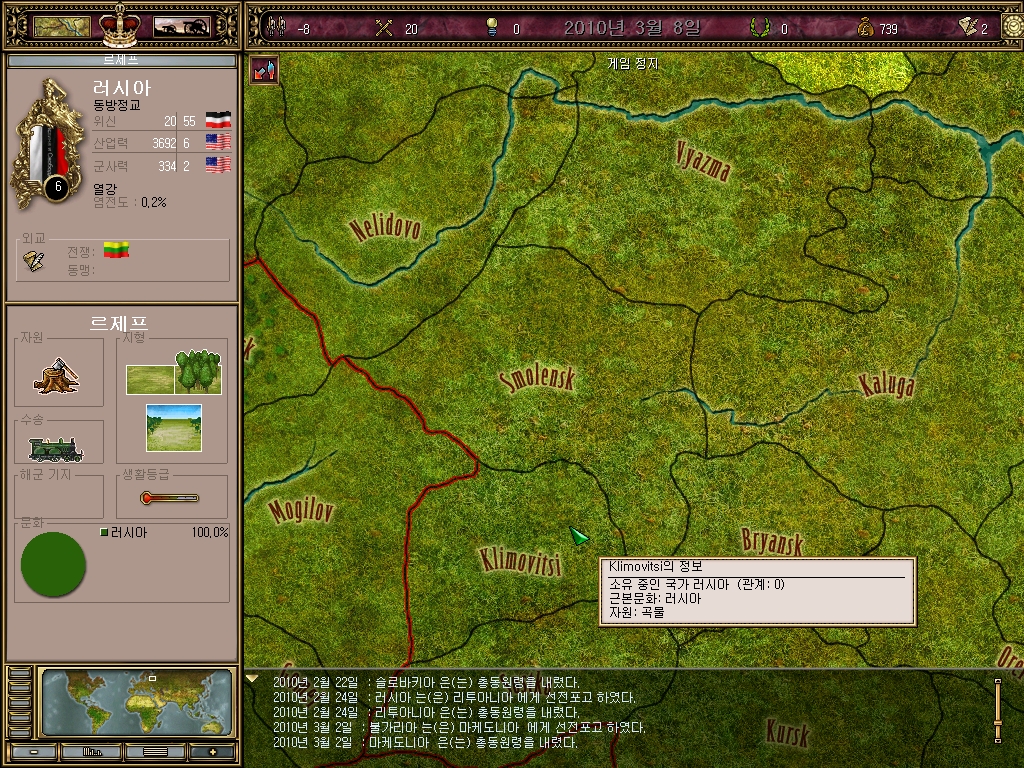The height and width of the screenshot is (768, 1024).
Task: Click the steam locomotive icon under 수송
Action: [56, 449]
